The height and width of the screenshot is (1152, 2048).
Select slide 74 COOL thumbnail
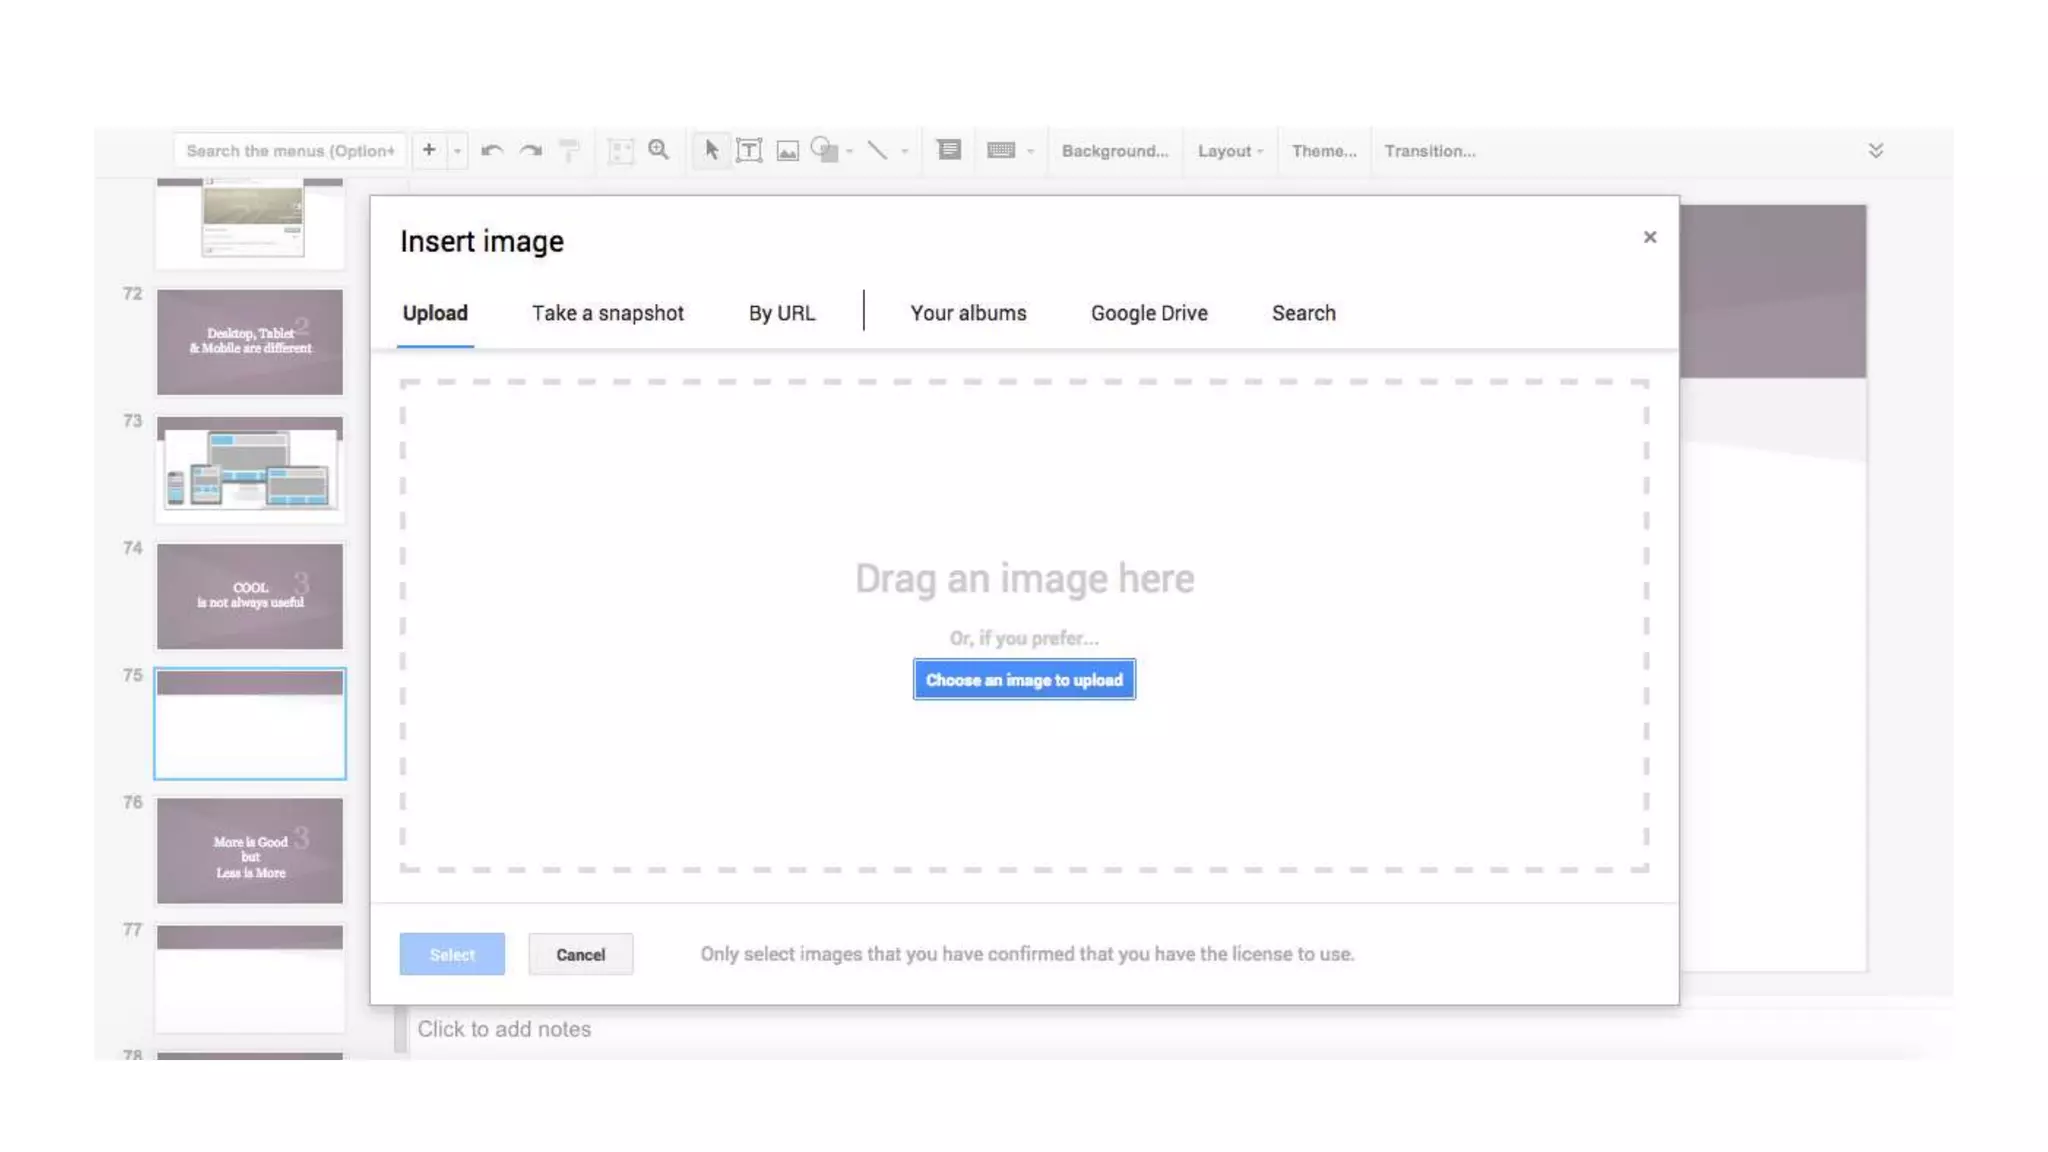250,596
